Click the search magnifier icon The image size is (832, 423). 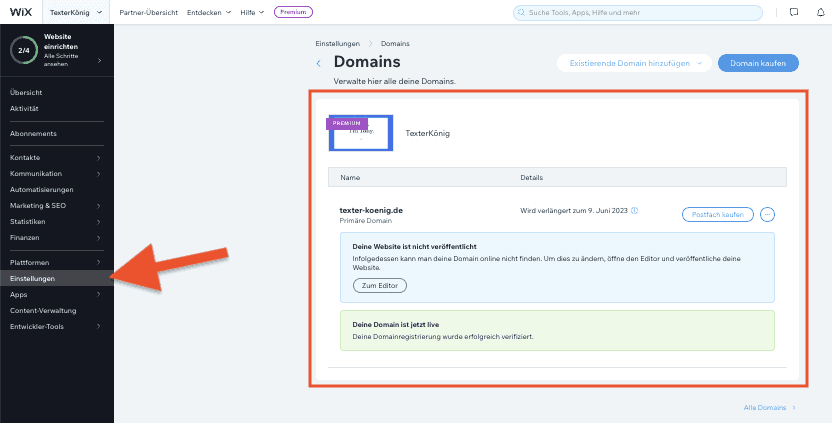point(522,12)
